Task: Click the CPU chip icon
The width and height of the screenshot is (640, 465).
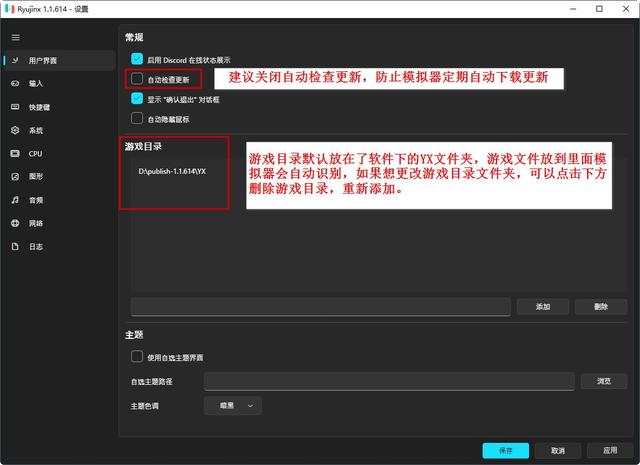Action: click(x=15, y=154)
